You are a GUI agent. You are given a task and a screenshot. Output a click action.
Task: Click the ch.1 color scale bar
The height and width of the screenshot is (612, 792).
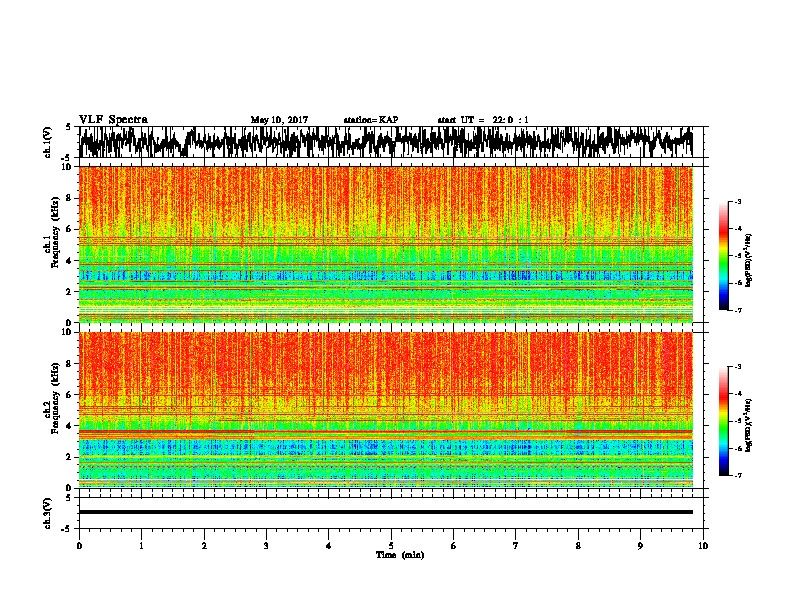[723, 256]
